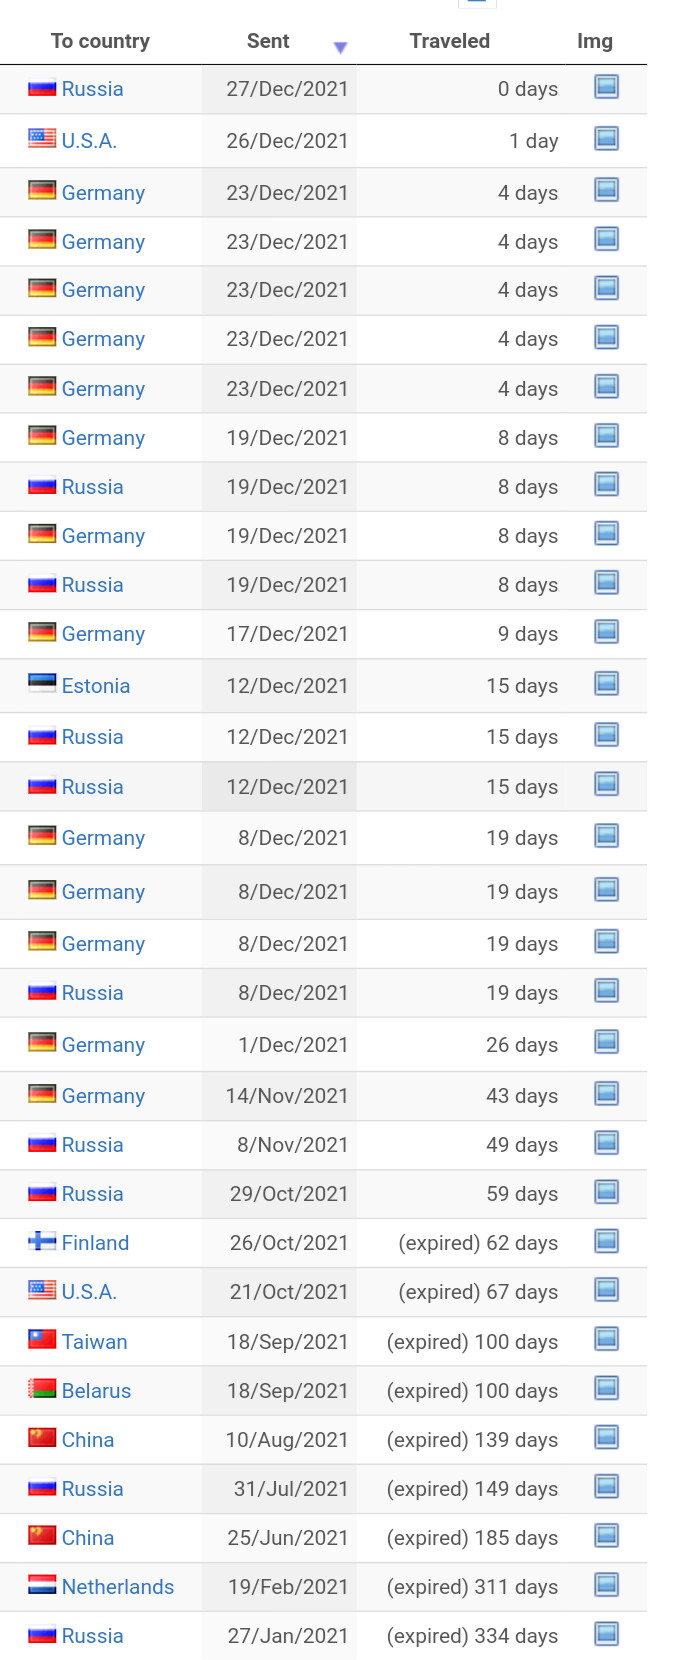Viewport: 677px width, 1660px height.
Task: Click the Finland flag icon
Action: [x=42, y=1242]
